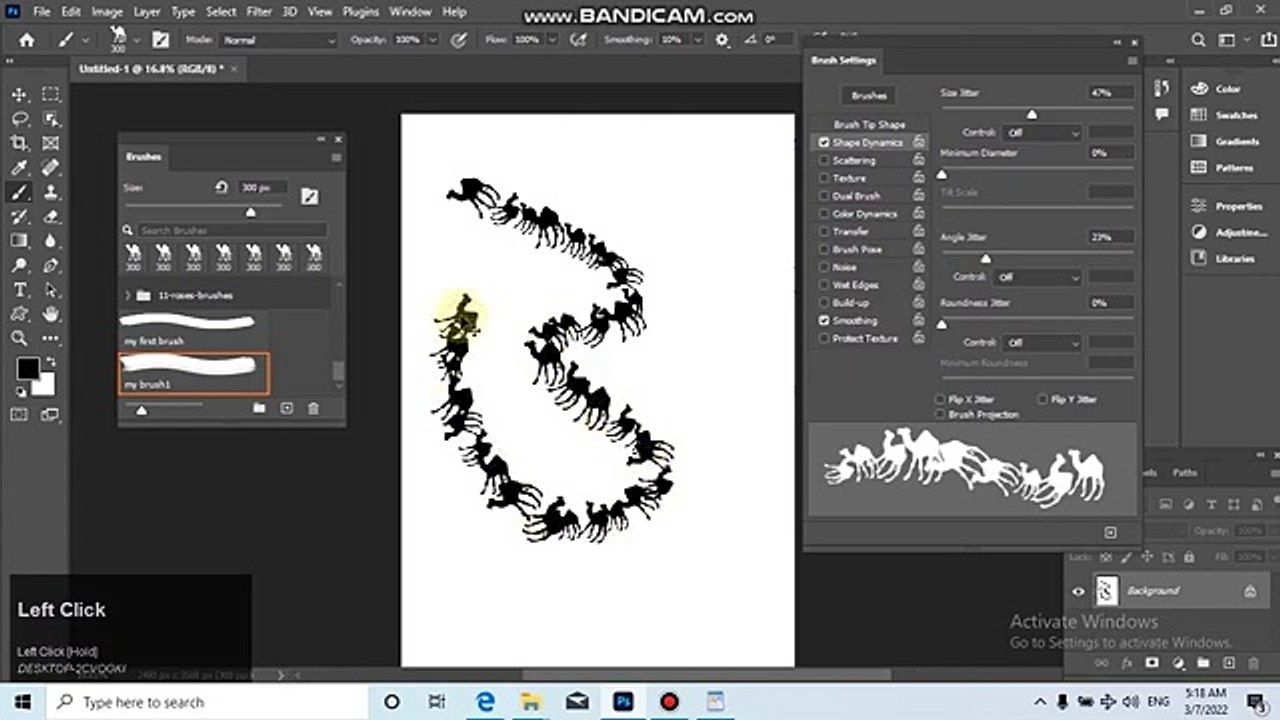Select the Object Selection tool
1280x720 pixels.
click(x=50, y=118)
